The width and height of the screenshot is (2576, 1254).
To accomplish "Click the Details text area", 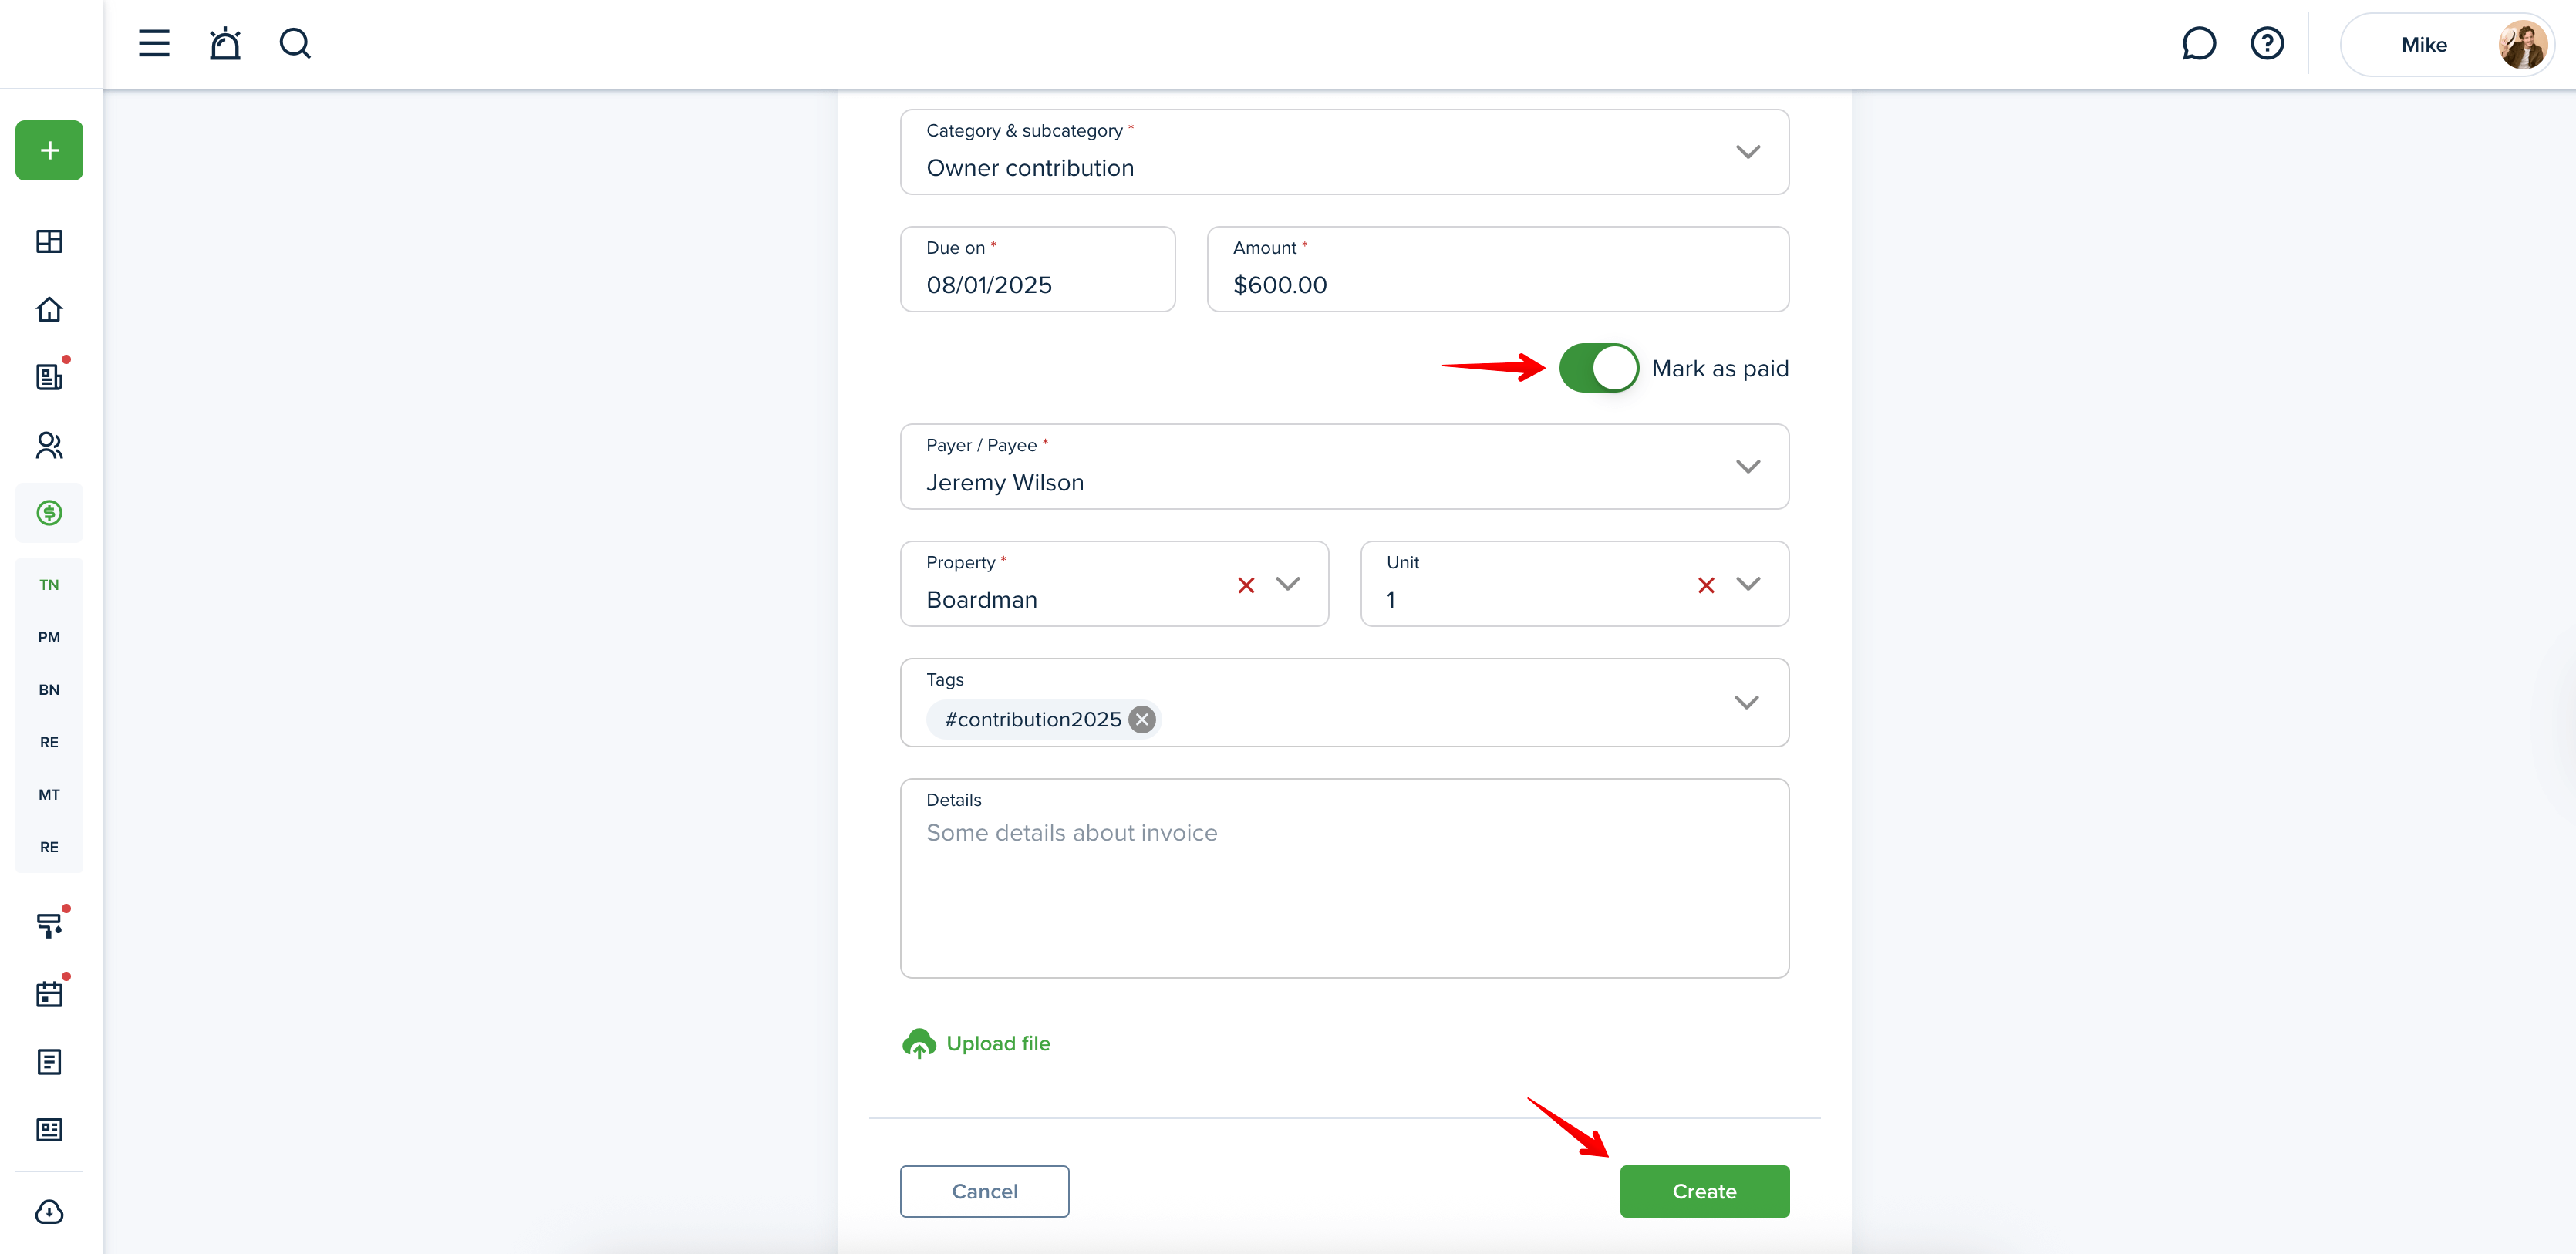I will coord(1344,878).
